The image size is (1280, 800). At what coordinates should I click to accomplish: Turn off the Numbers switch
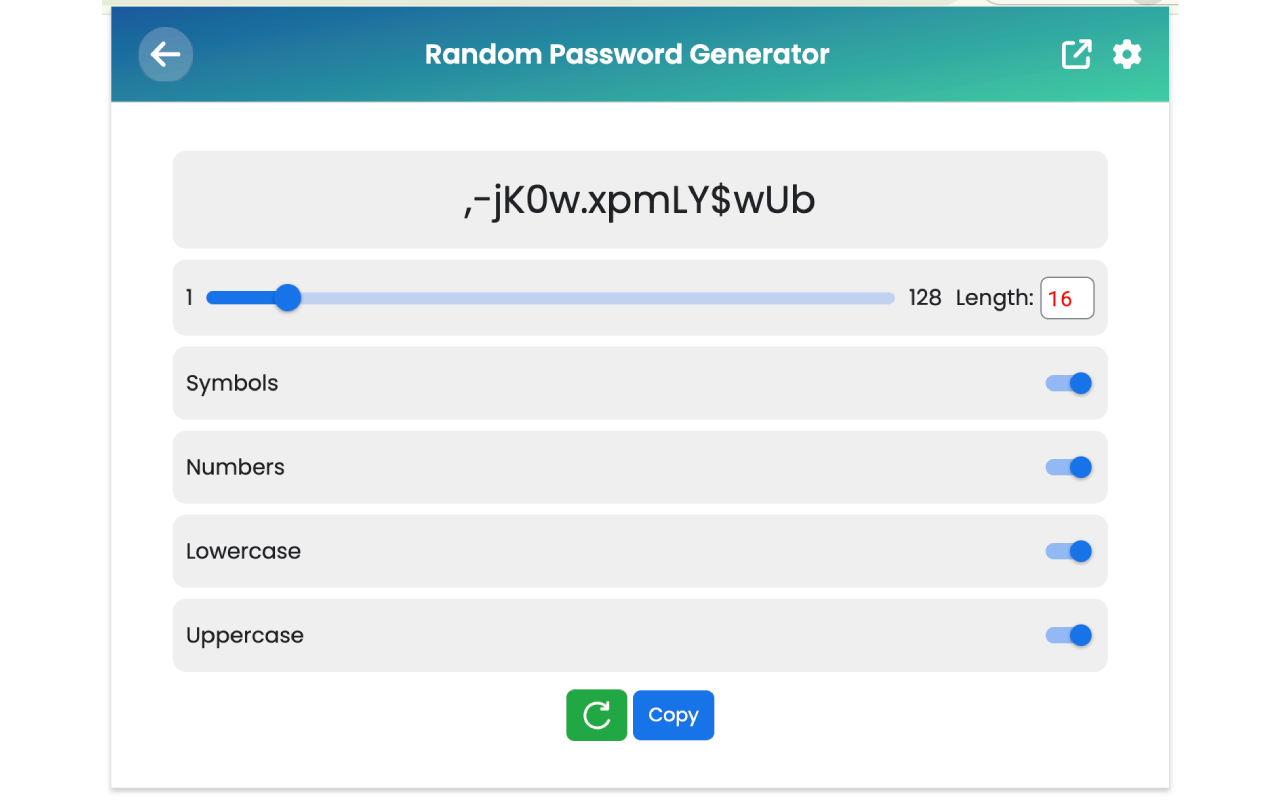coord(1068,467)
